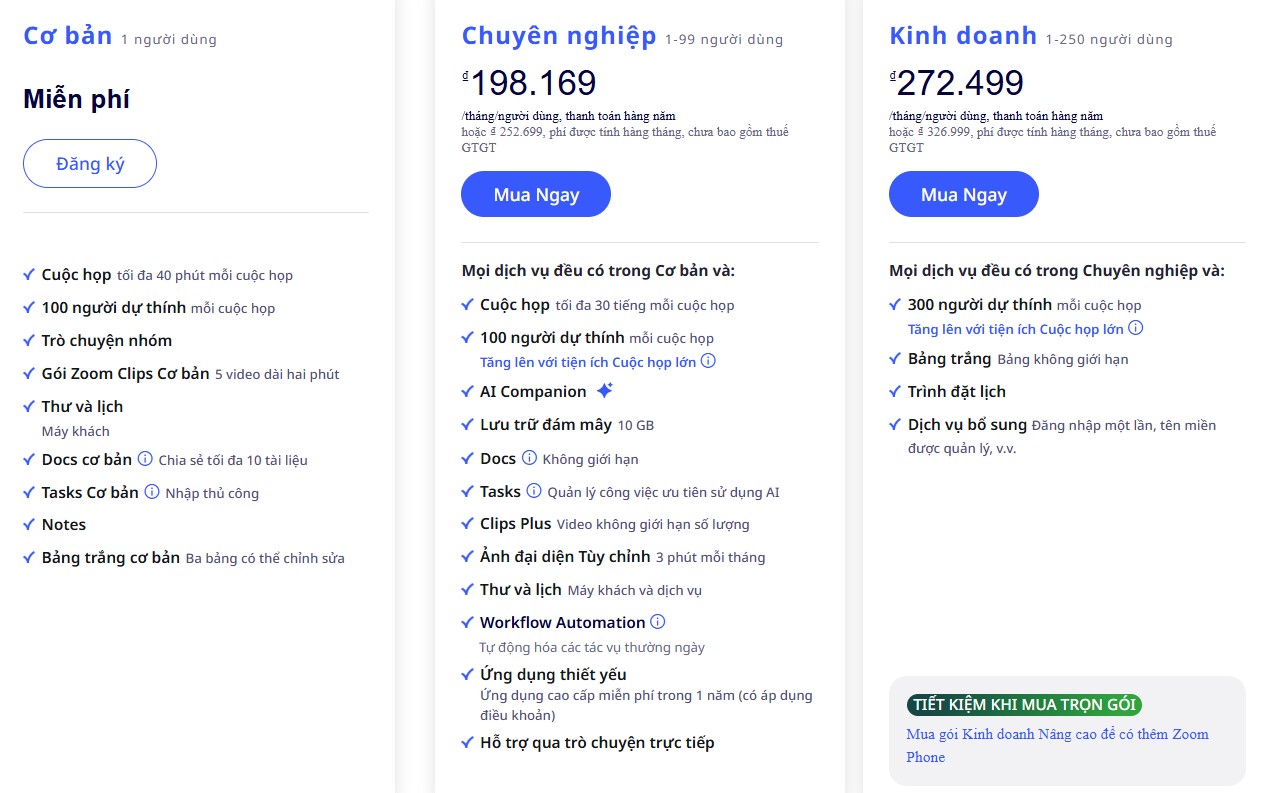Click the Kinh doanh plan heading
This screenshot has height=793, width=1268.
(x=963, y=37)
